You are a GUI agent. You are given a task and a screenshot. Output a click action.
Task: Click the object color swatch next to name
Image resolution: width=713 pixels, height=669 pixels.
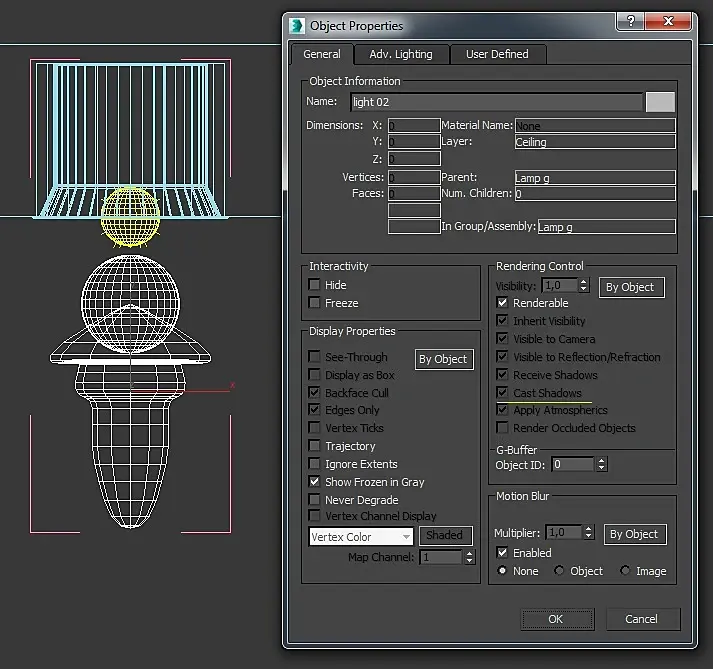click(660, 102)
